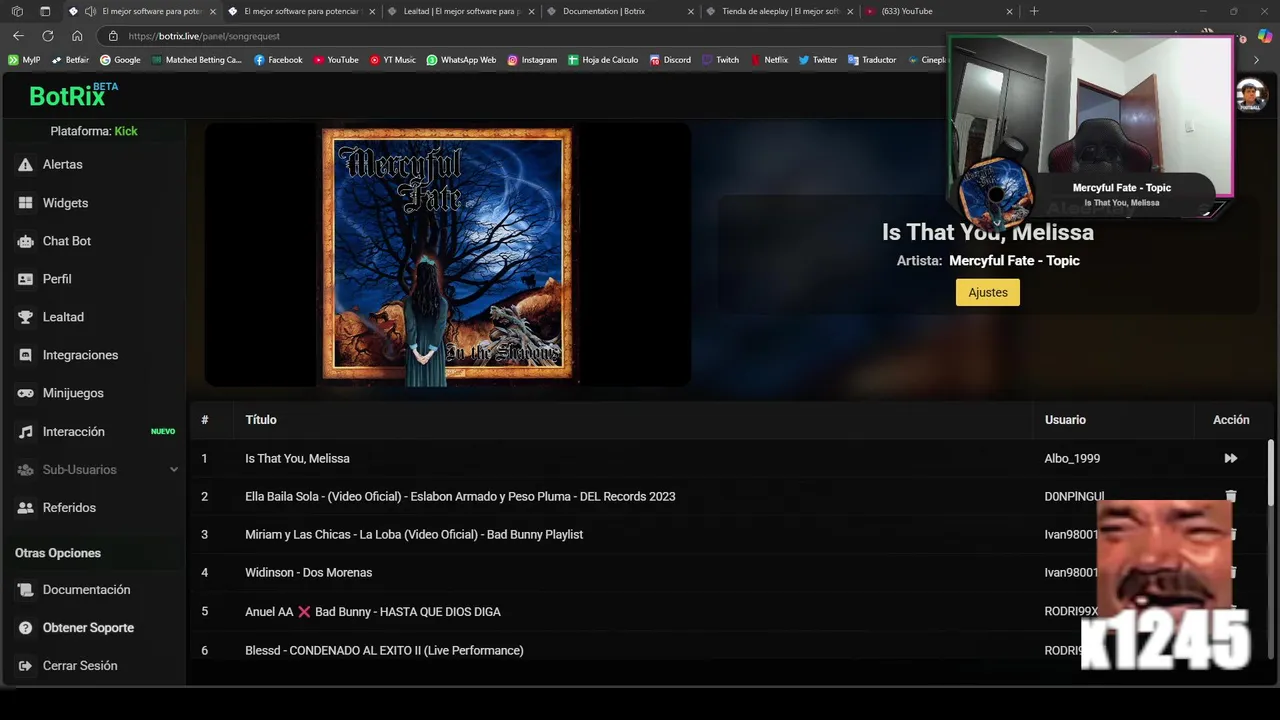Click the BotRix BETA logo
1280x720 pixels.
click(74, 95)
